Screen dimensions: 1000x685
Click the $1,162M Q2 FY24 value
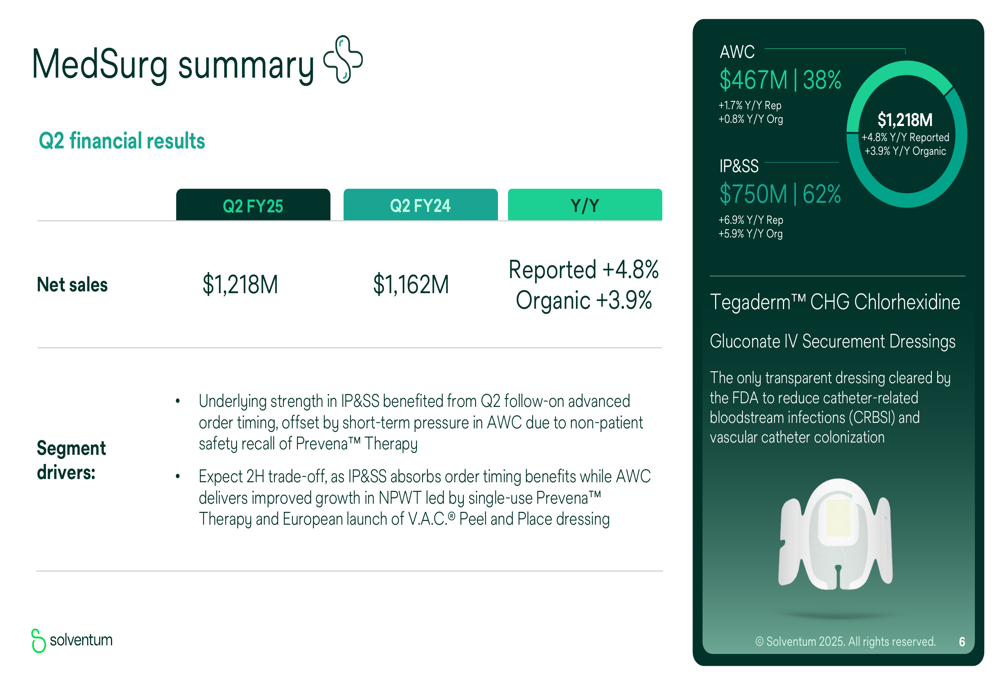click(411, 284)
